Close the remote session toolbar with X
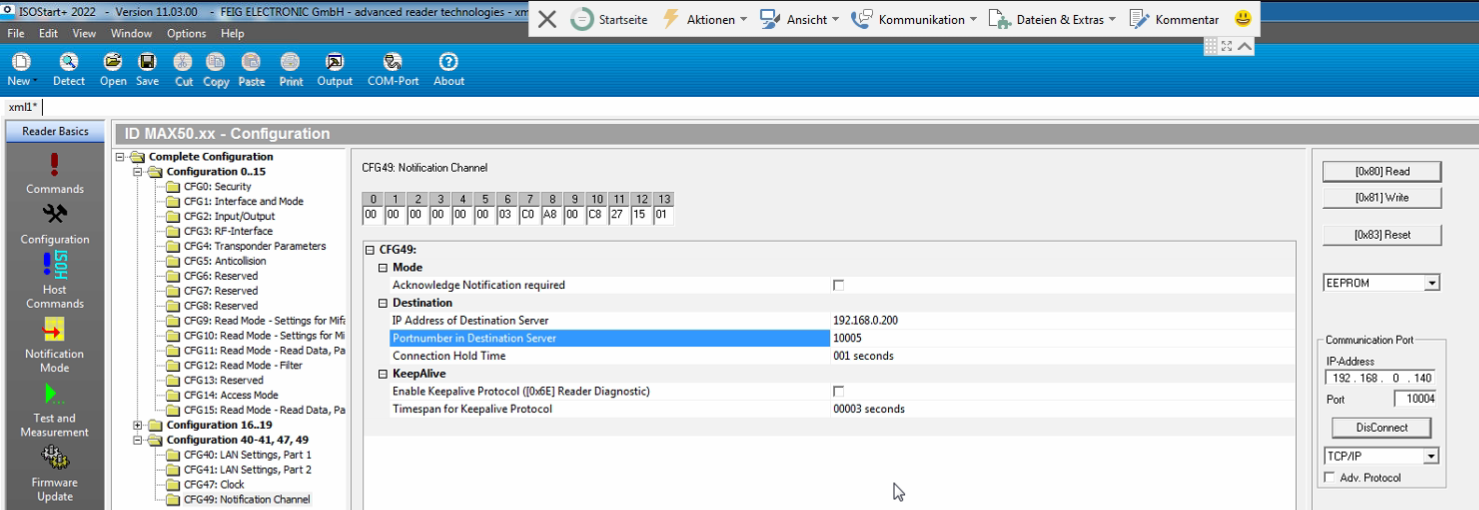The height and width of the screenshot is (510, 1479). click(547, 19)
